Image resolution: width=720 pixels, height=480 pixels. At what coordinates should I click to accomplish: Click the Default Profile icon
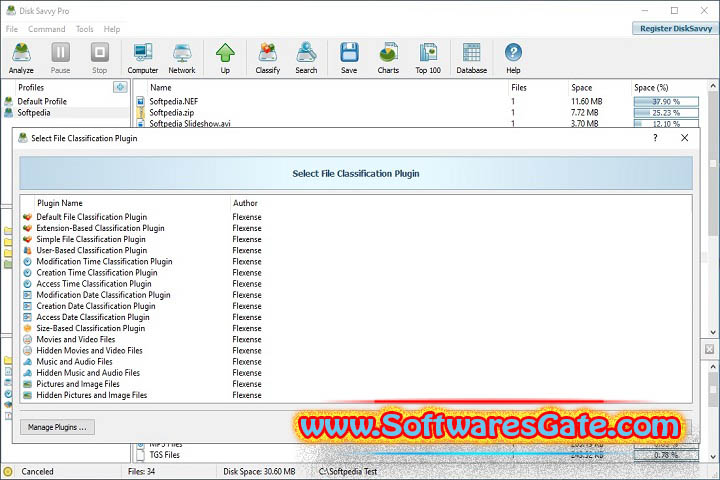(8, 101)
